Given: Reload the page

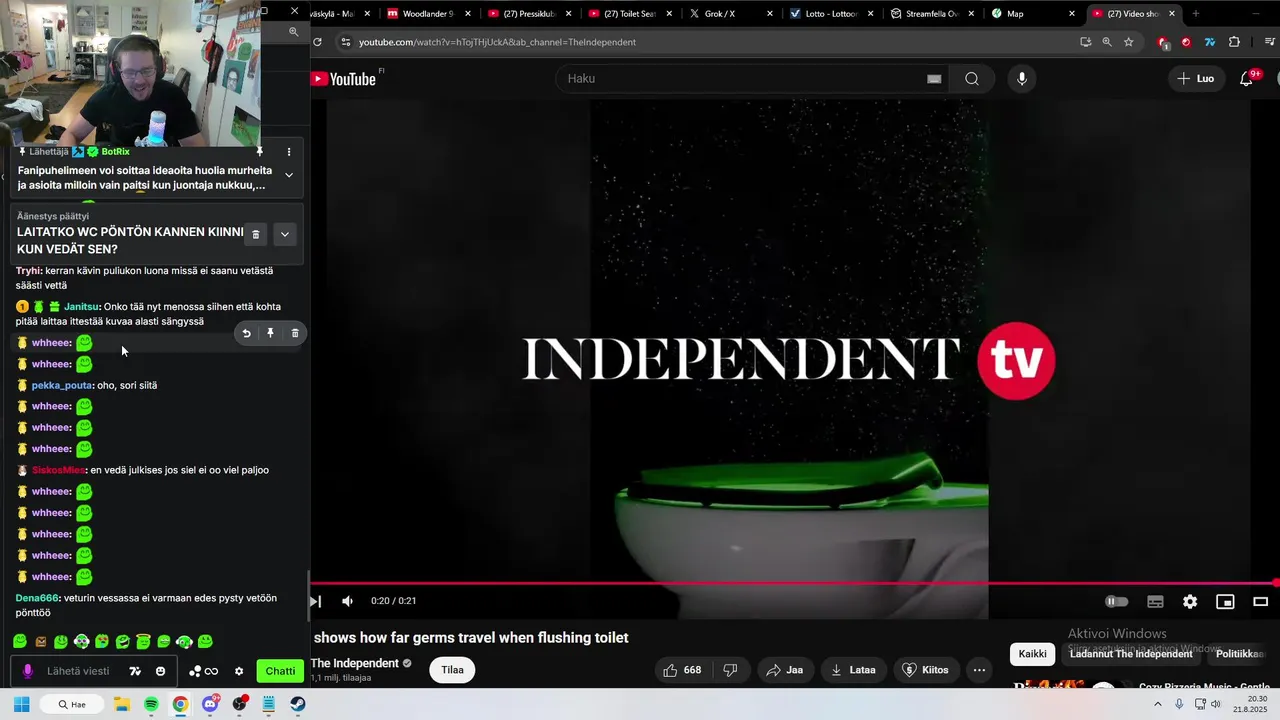Looking at the screenshot, I should click(x=317, y=42).
